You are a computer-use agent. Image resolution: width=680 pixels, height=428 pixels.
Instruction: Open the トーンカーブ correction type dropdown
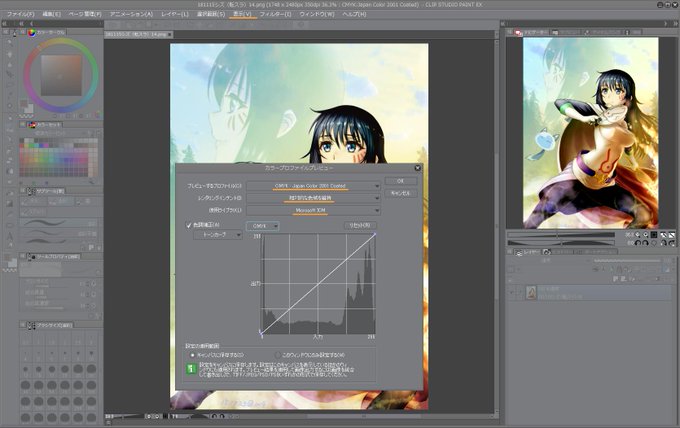(x=218, y=235)
